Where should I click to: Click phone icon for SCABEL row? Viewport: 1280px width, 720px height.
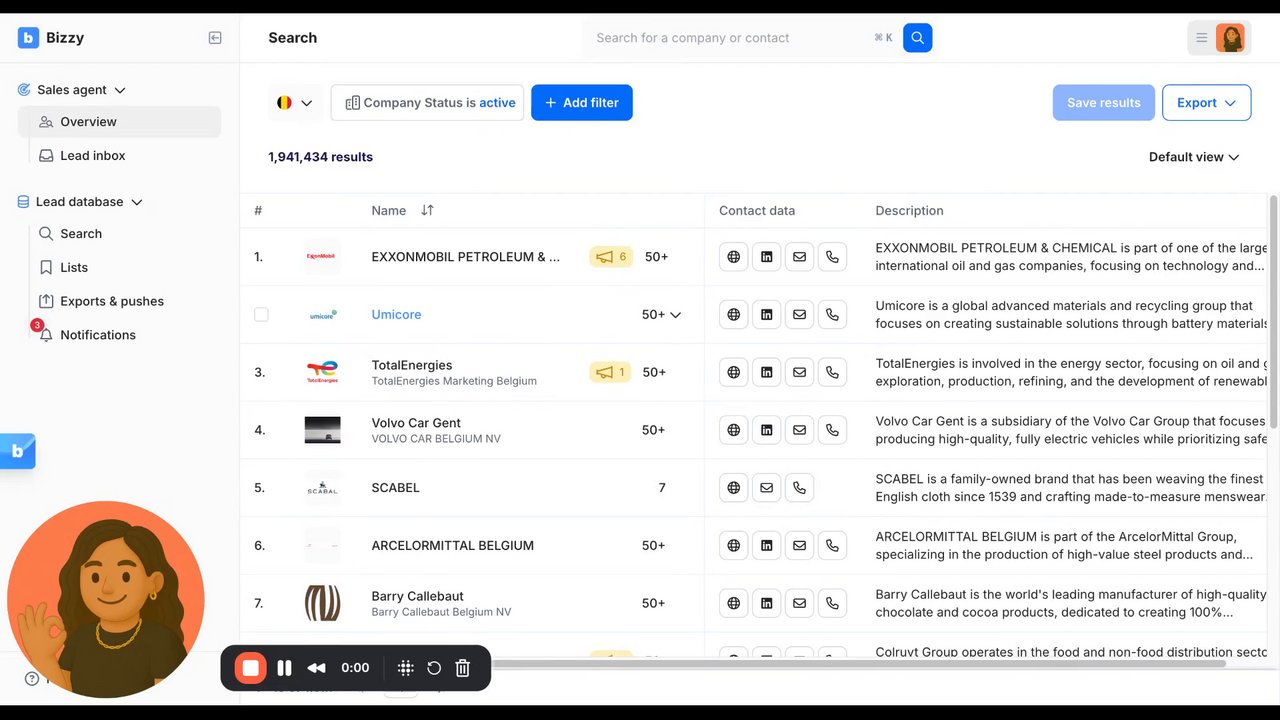tap(799, 488)
